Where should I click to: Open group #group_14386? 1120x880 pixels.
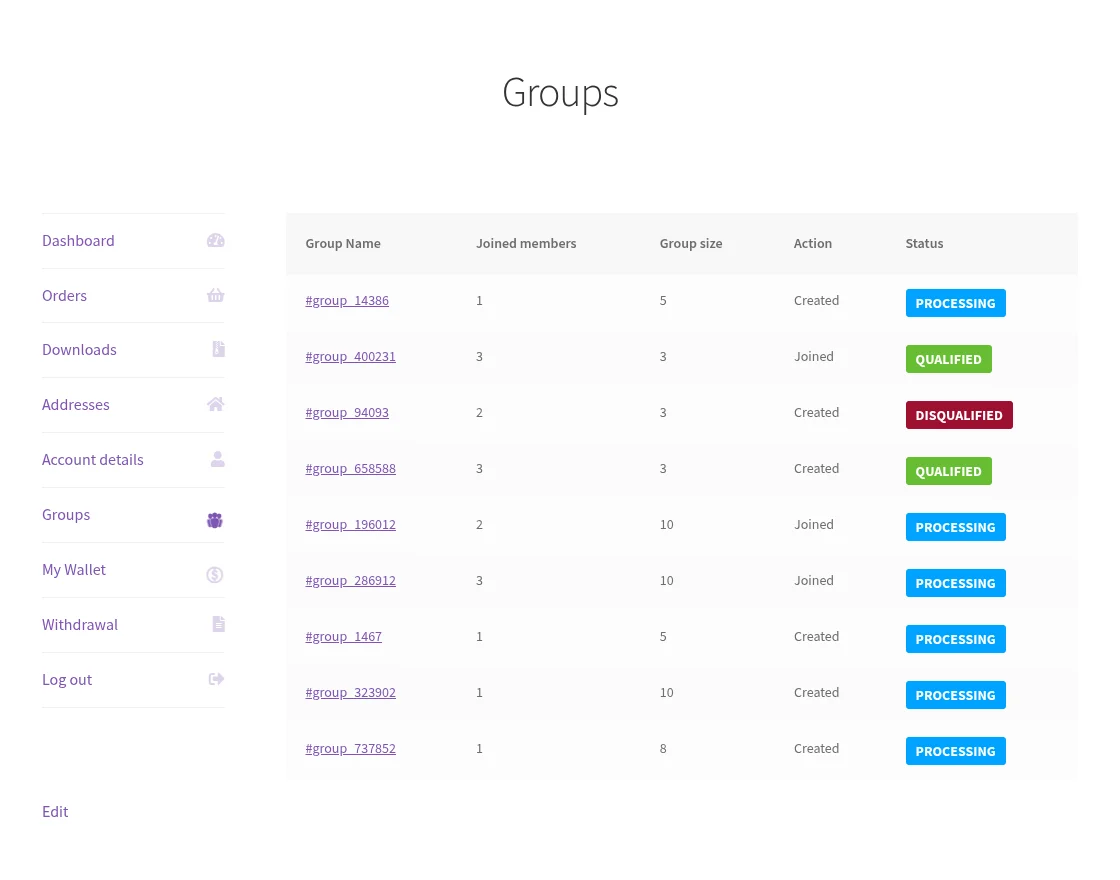tap(347, 300)
